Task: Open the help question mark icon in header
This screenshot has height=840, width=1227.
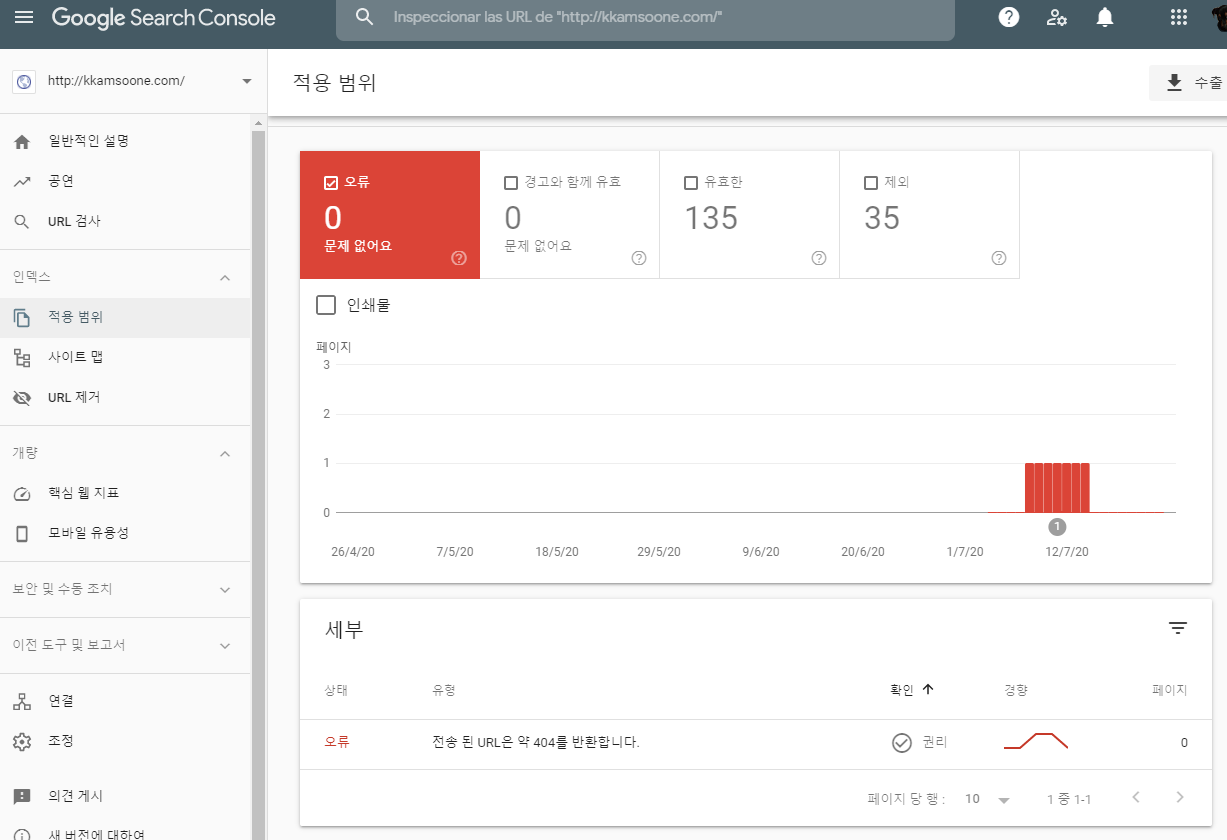Action: point(1009,17)
